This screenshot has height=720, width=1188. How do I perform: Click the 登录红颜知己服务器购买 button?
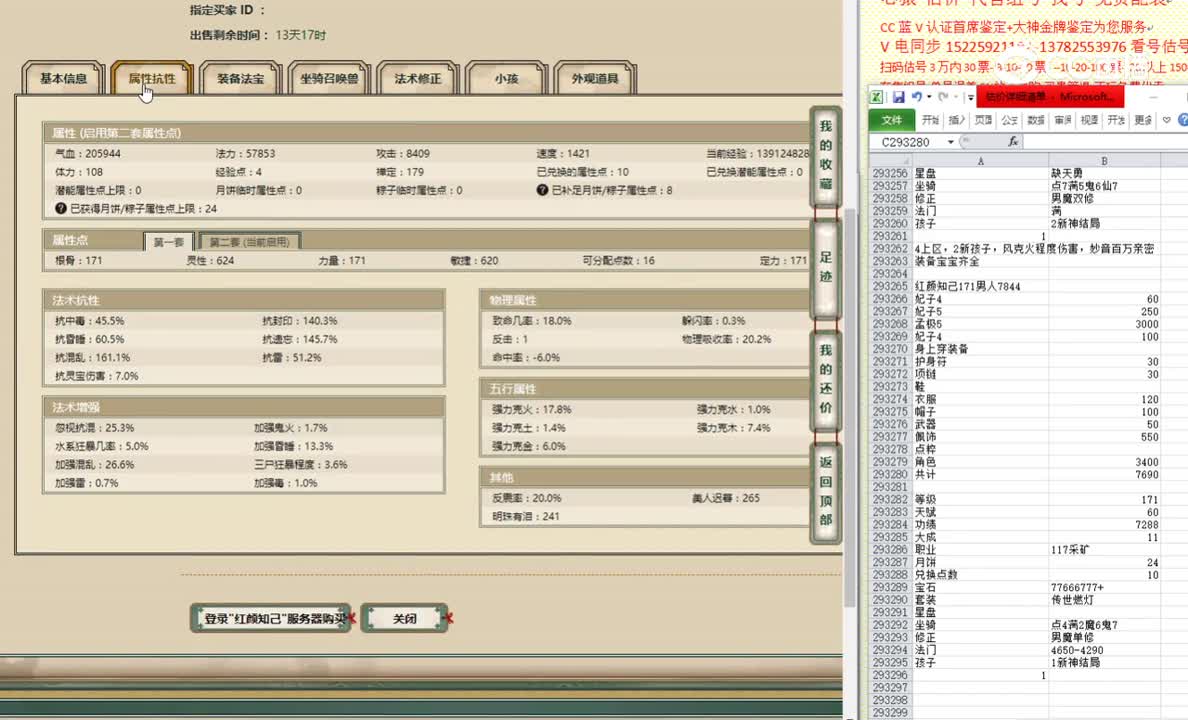269,619
